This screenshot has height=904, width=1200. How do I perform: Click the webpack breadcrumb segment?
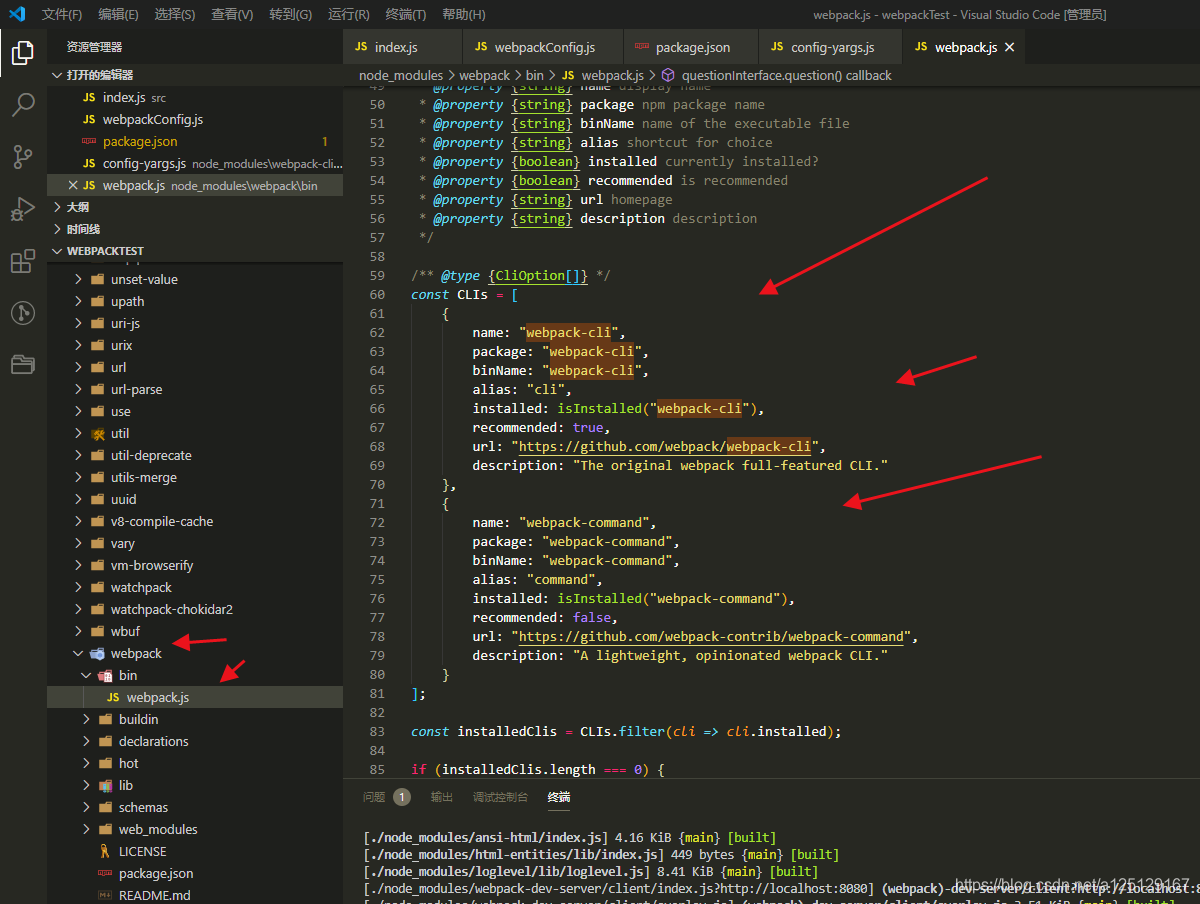tap(484, 75)
